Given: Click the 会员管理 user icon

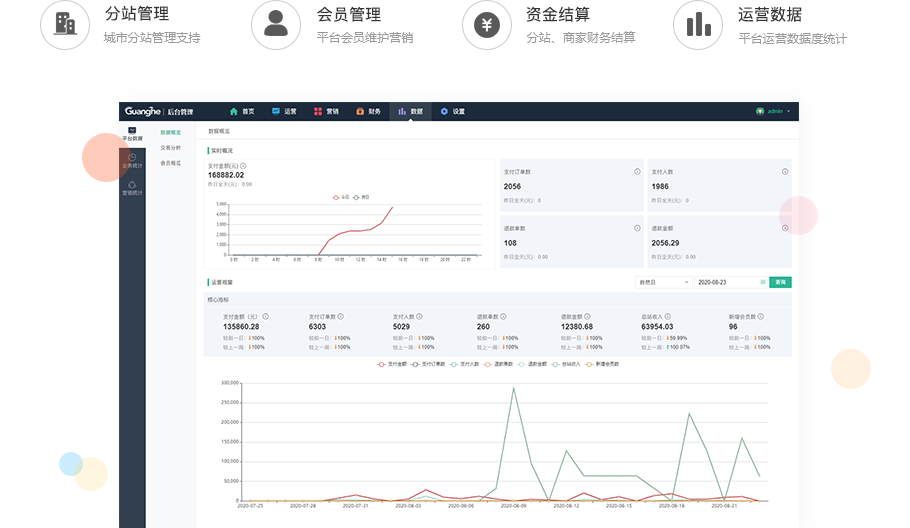Looking at the screenshot, I should pyautogui.click(x=276, y=25).
